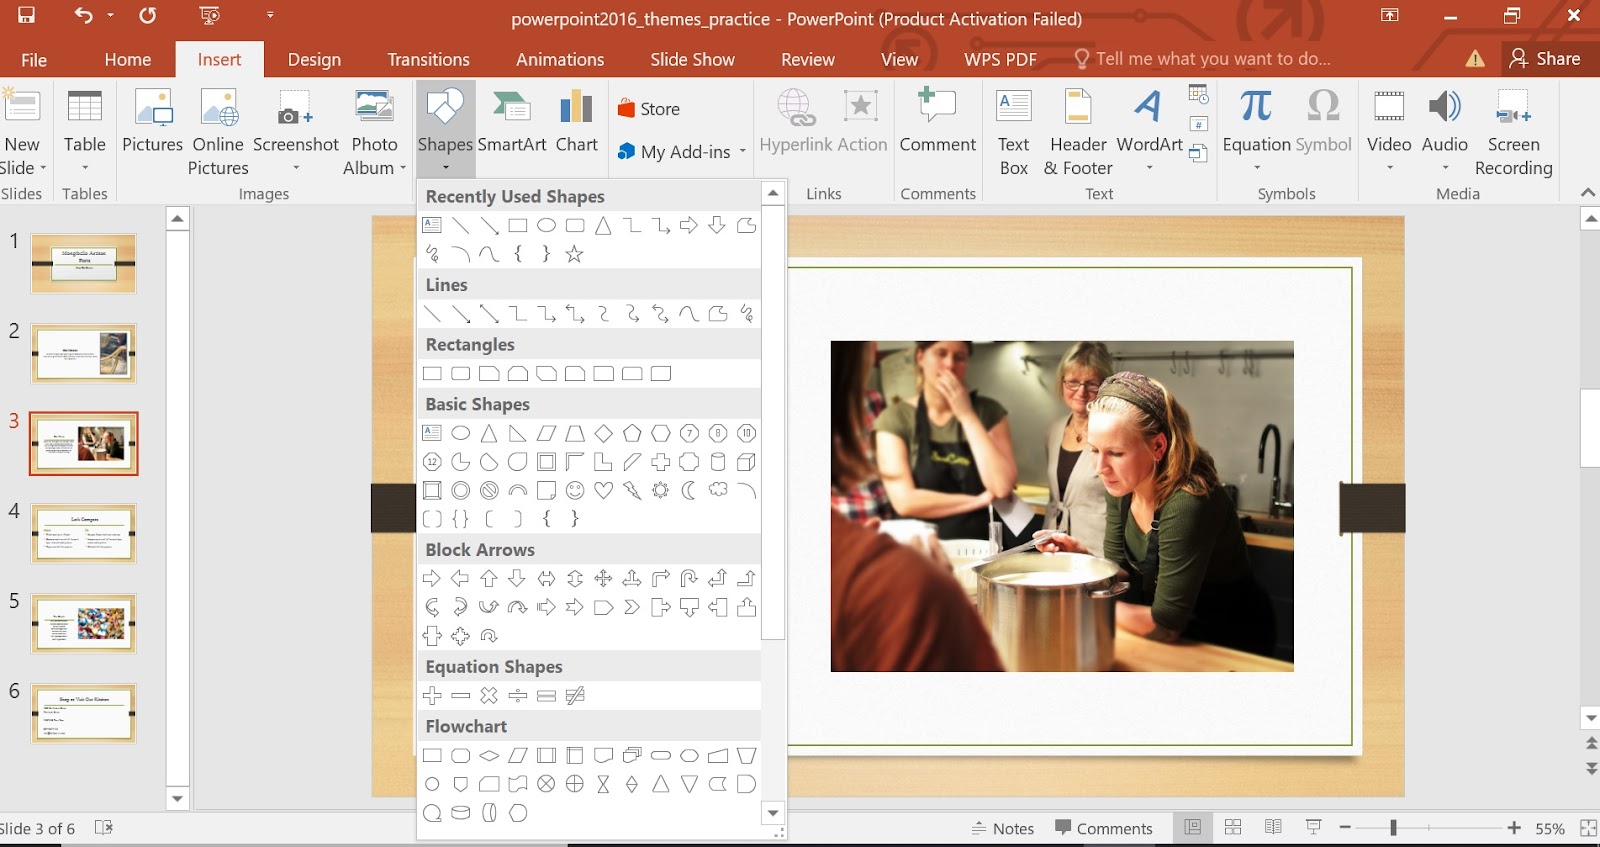This screenshot has height=847, width=1600.
Task: Open the File tab
Action: point(34,59)
